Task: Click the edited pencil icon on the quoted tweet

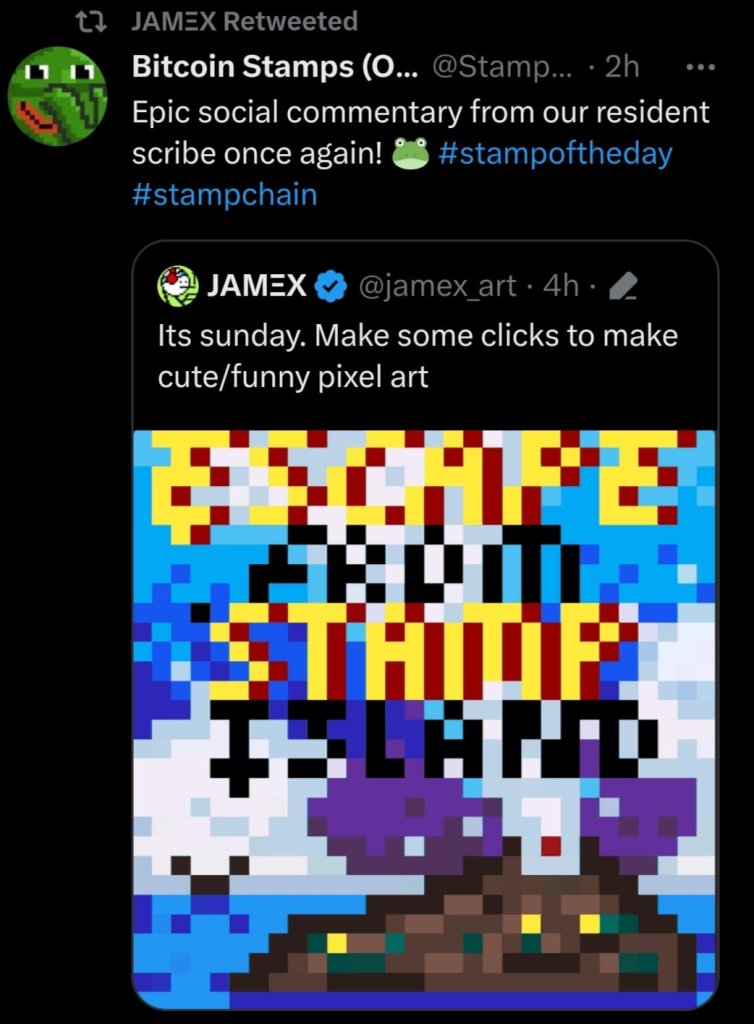Action: (622, 287)
